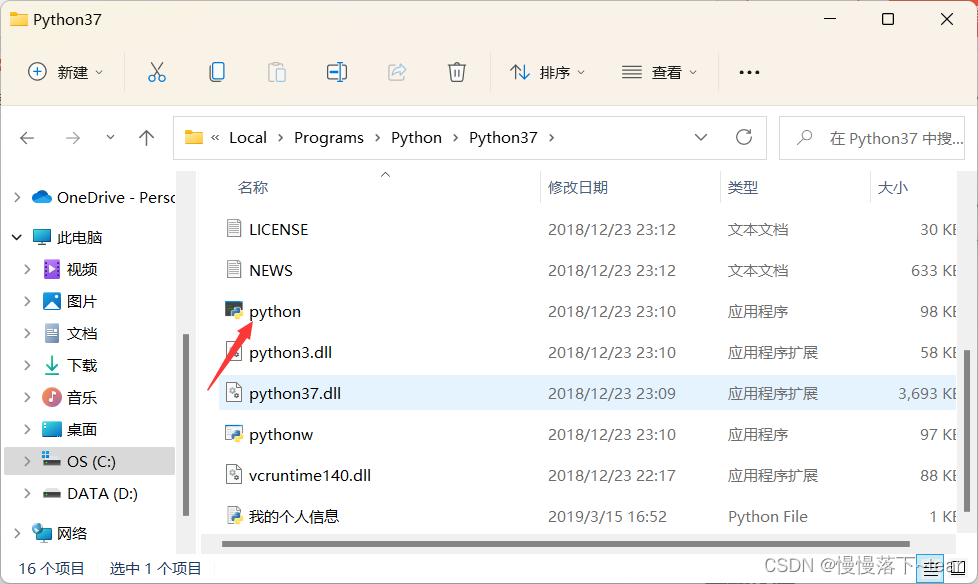This screenshot has height=584, width=978.
Task: Go forward with the right arrow
Action: tap(73, 138)
